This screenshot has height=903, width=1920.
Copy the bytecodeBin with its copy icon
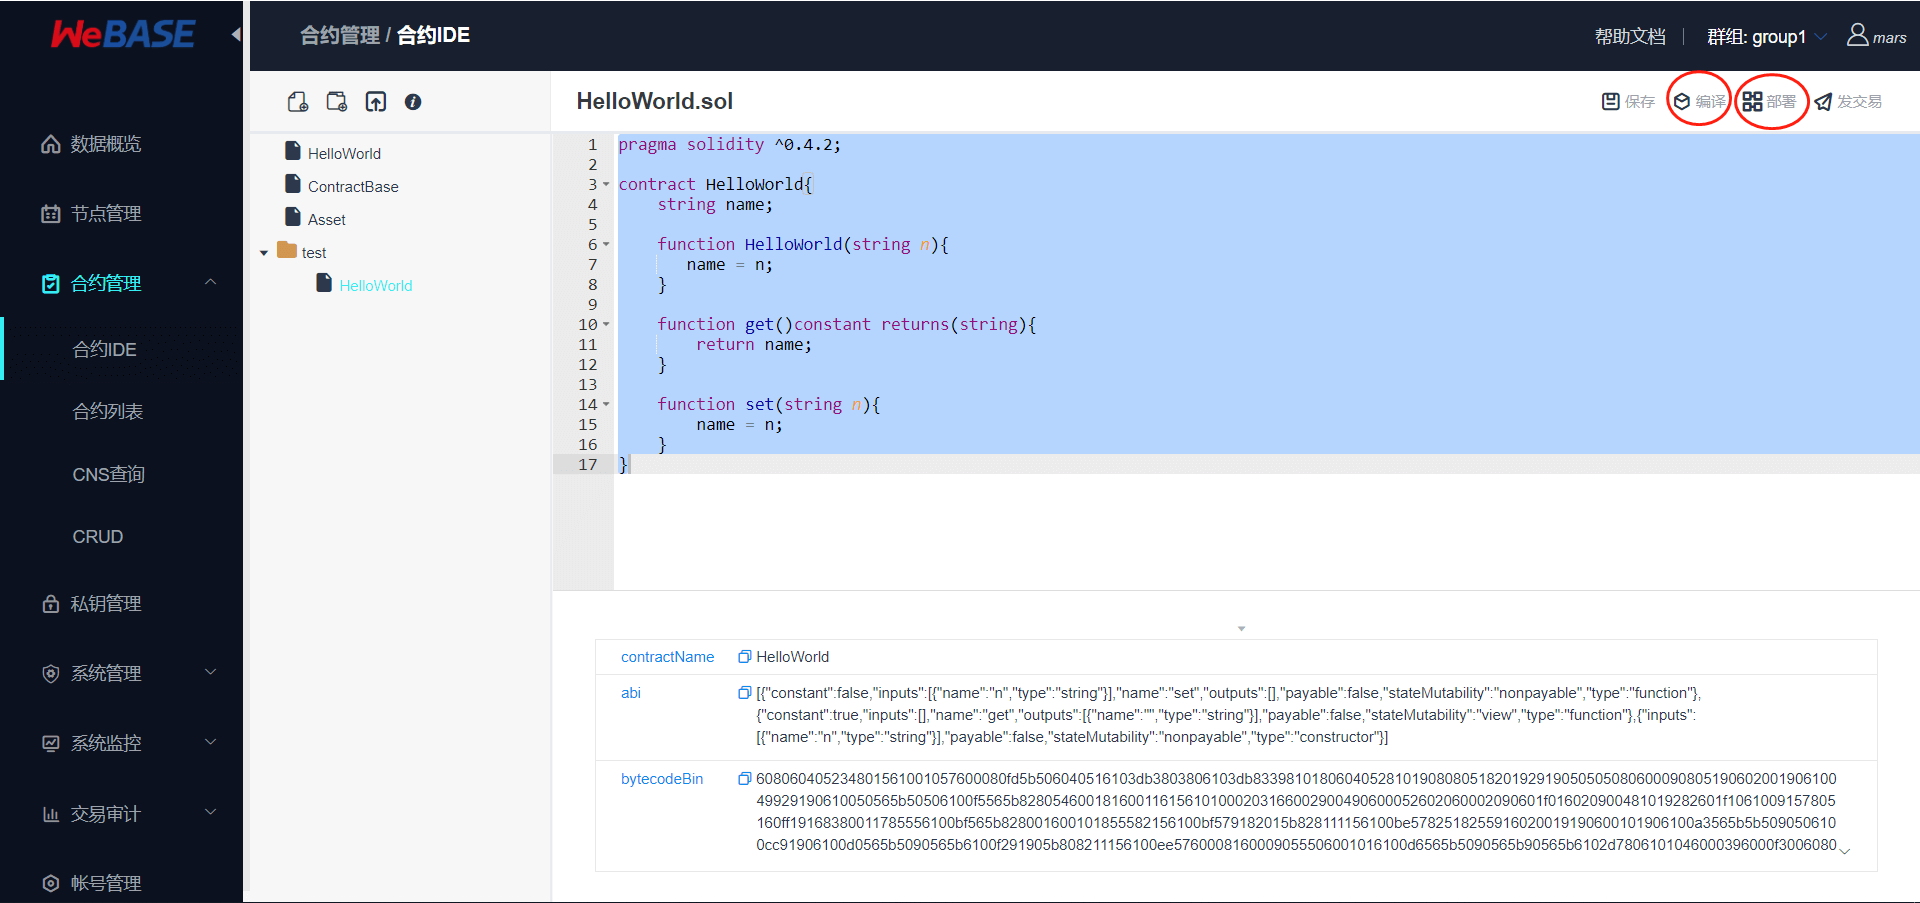tap(745, 778)
